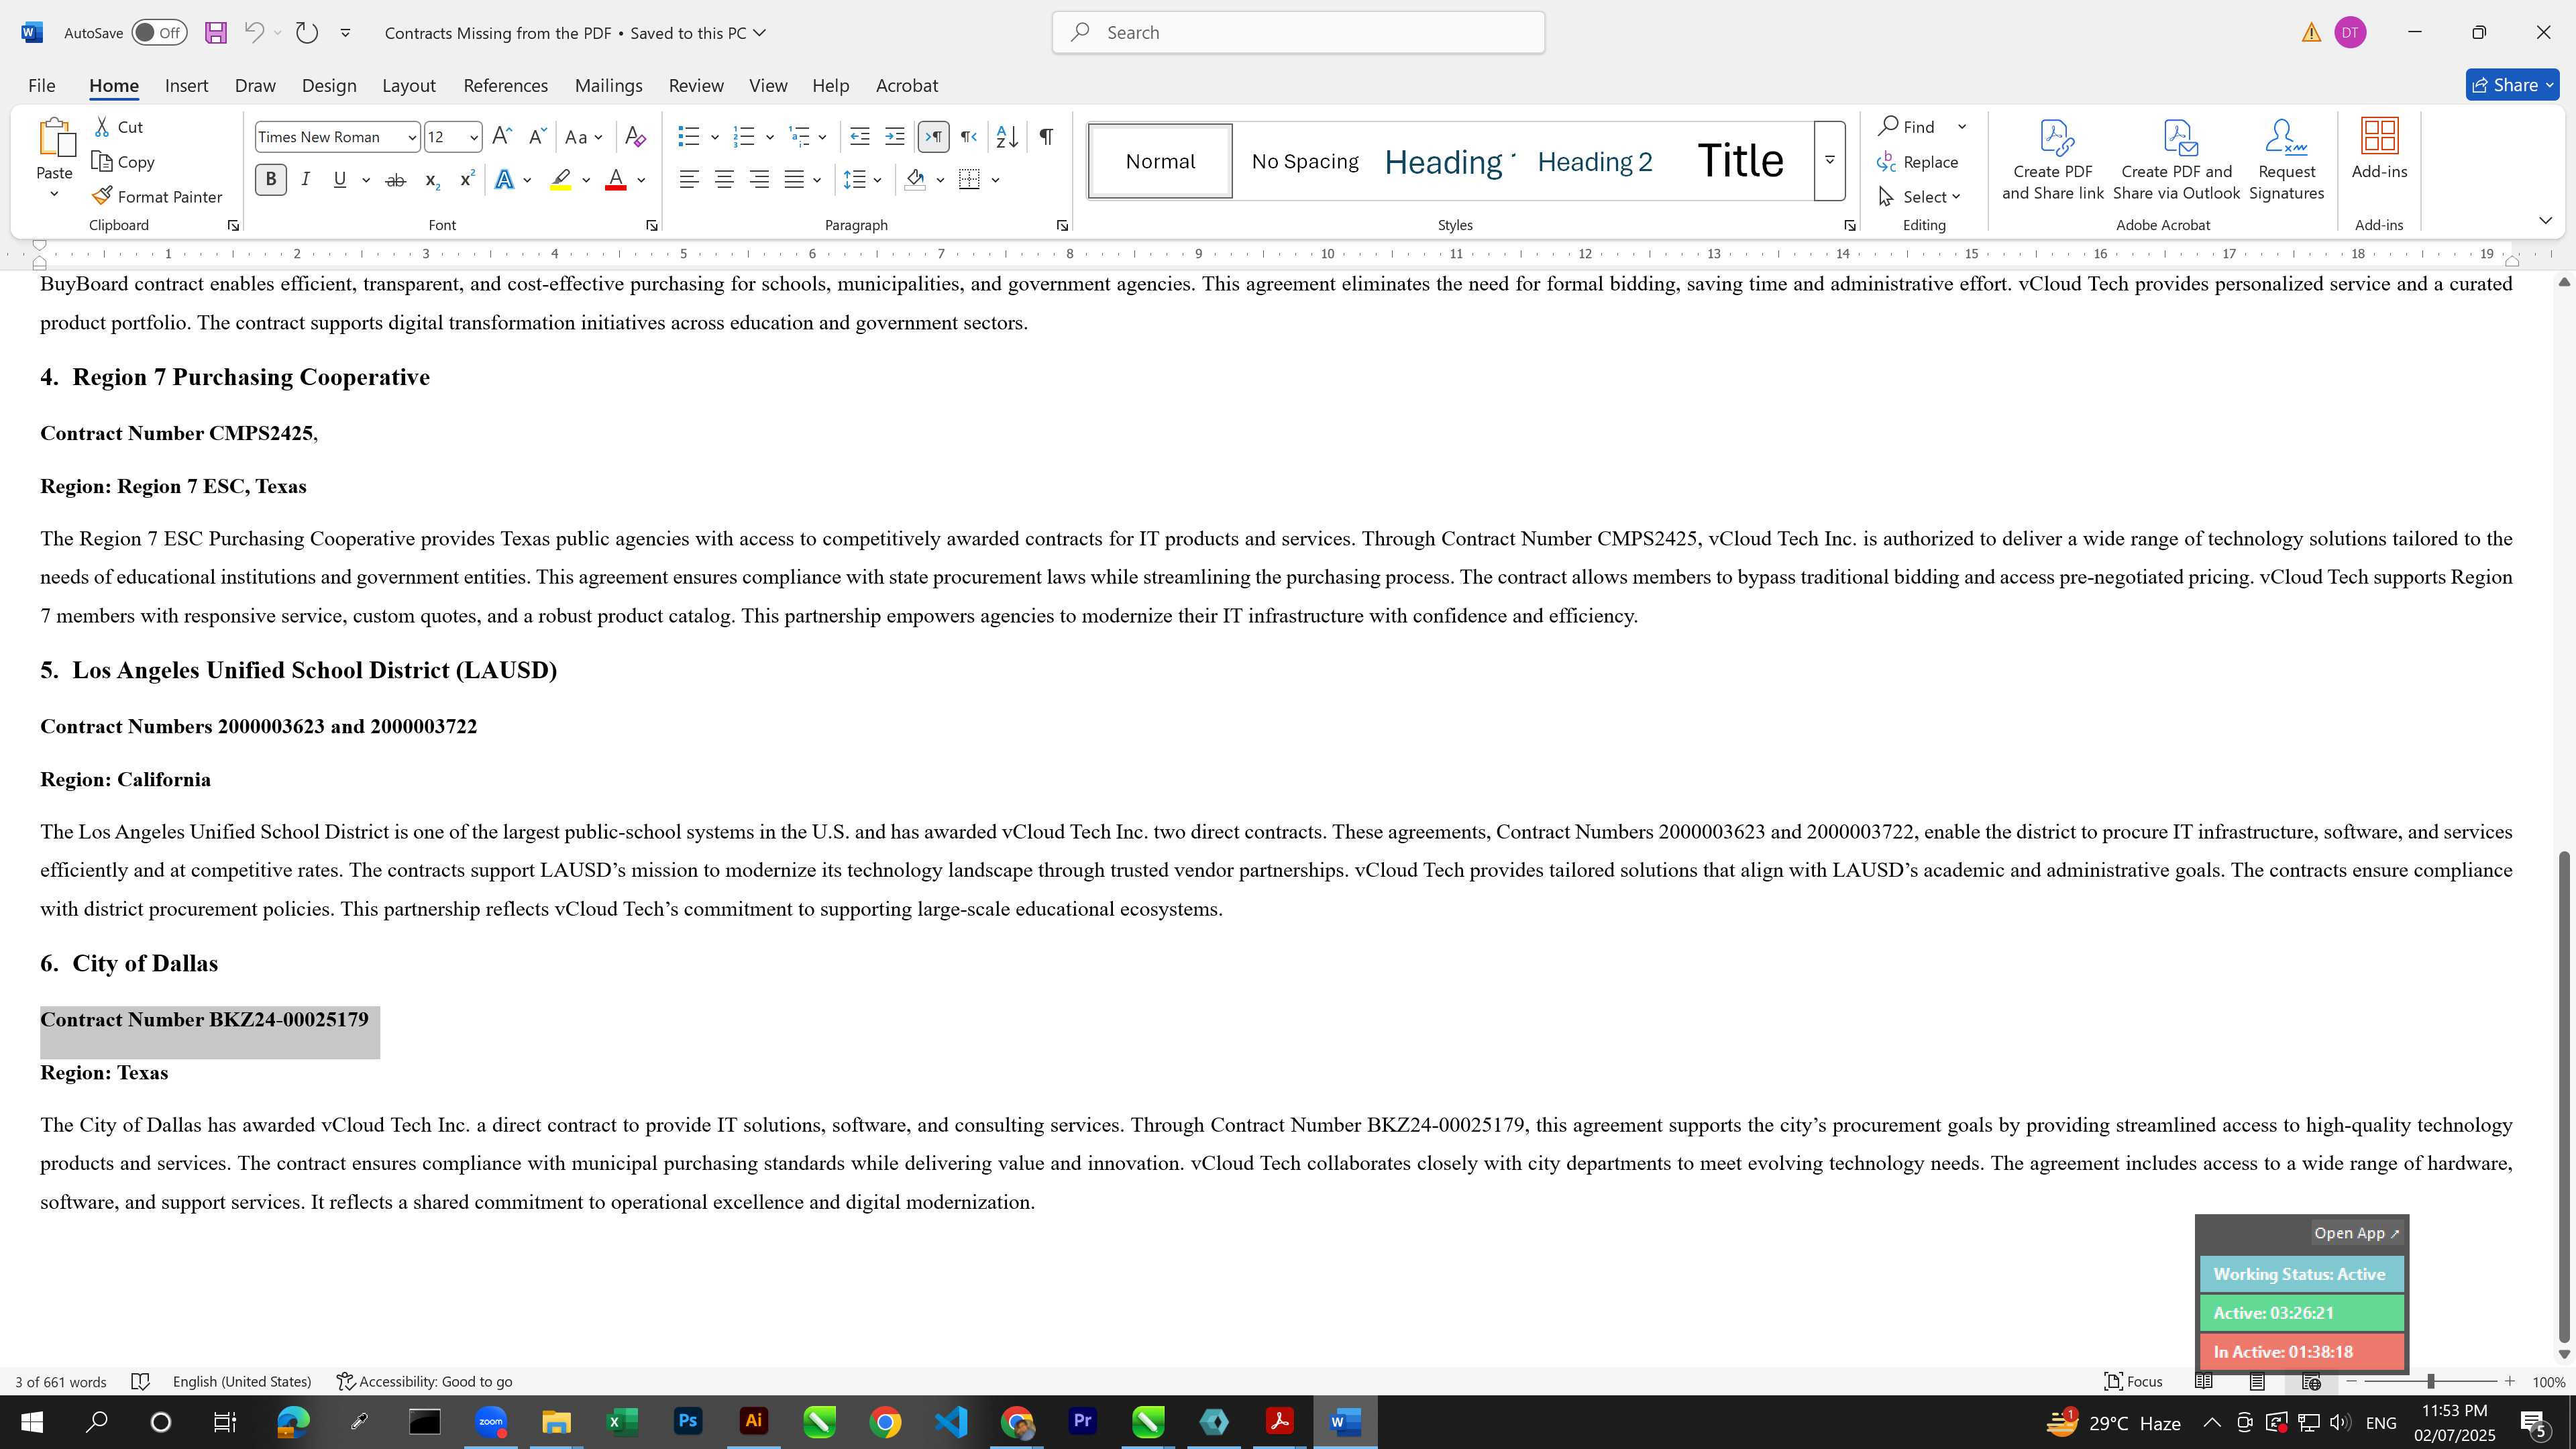Toggle Bold formatting
This screenshot has width=2576, height=1449.
click(x=270, y=179)
